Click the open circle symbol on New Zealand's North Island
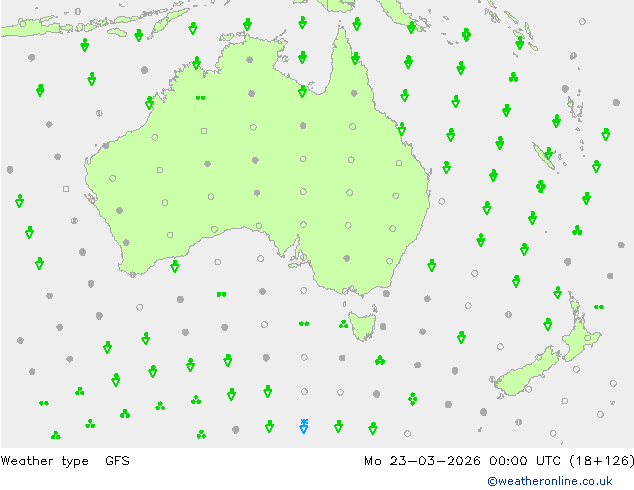This screenshot has height=490, width=634. [x=588, y=338]
